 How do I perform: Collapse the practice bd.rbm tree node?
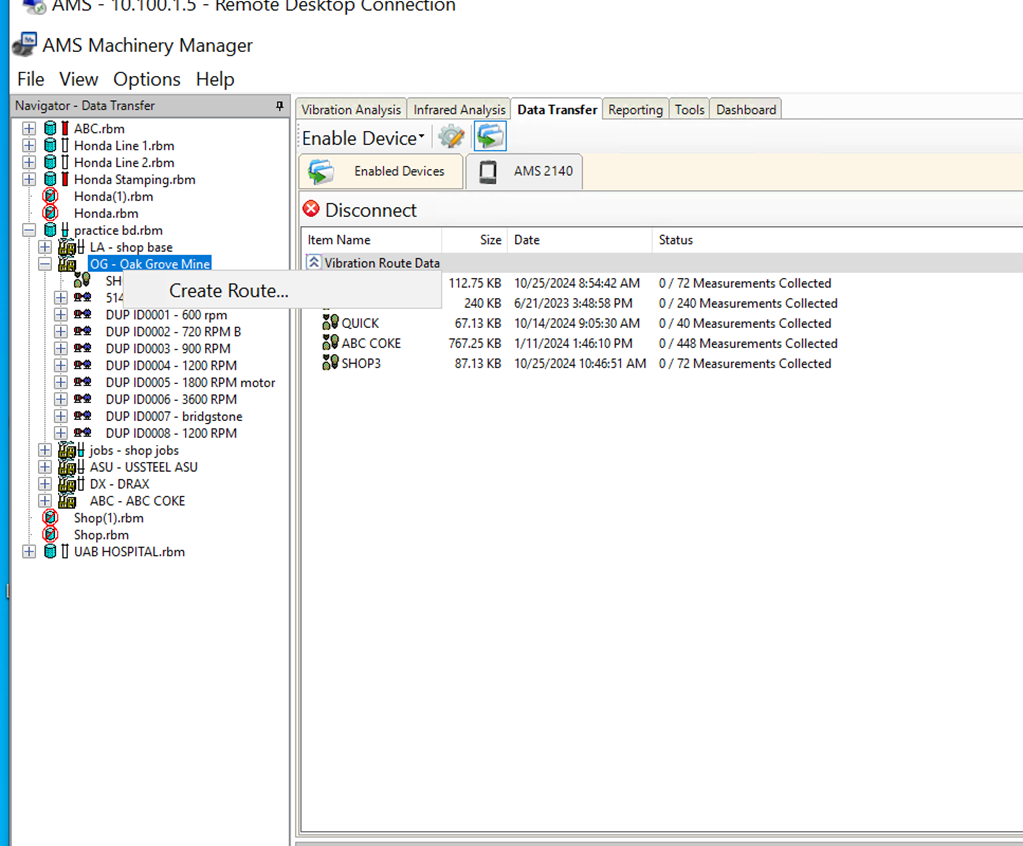tap(29, 230)
